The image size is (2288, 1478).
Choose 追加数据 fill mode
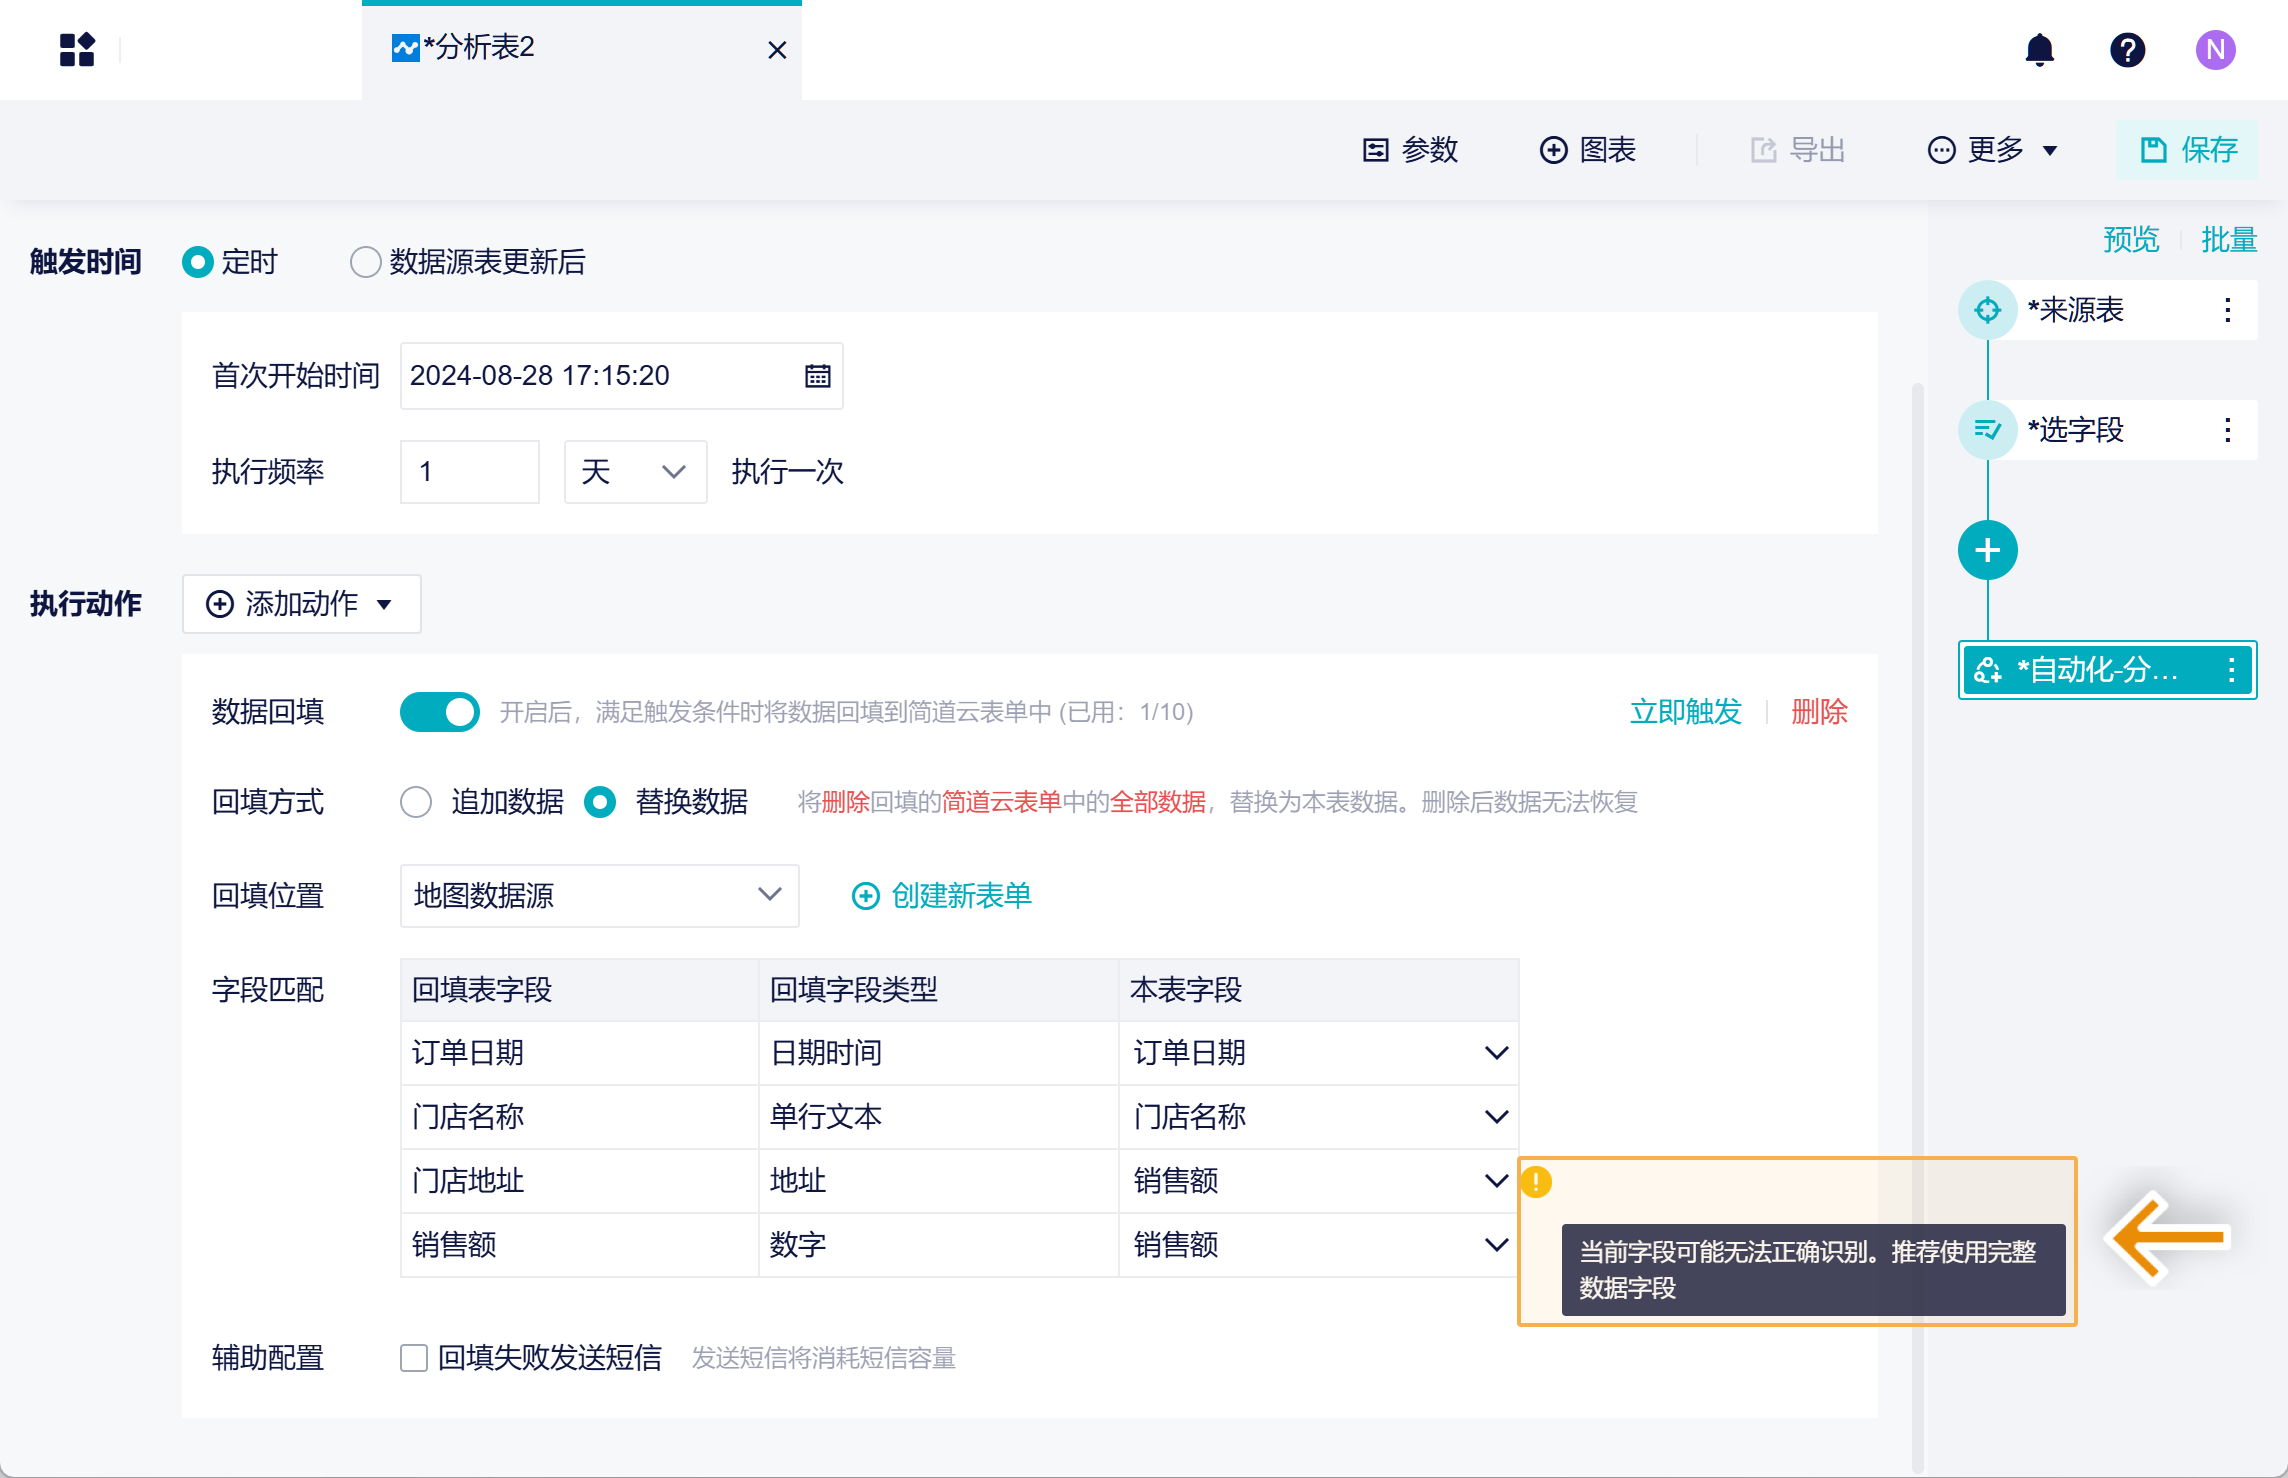[416, 802]
